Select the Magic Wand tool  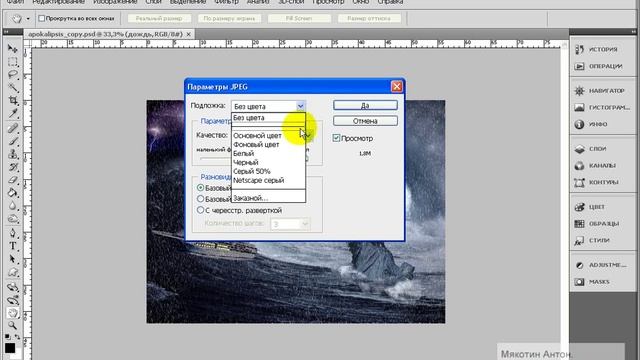(x=13, y=87)
